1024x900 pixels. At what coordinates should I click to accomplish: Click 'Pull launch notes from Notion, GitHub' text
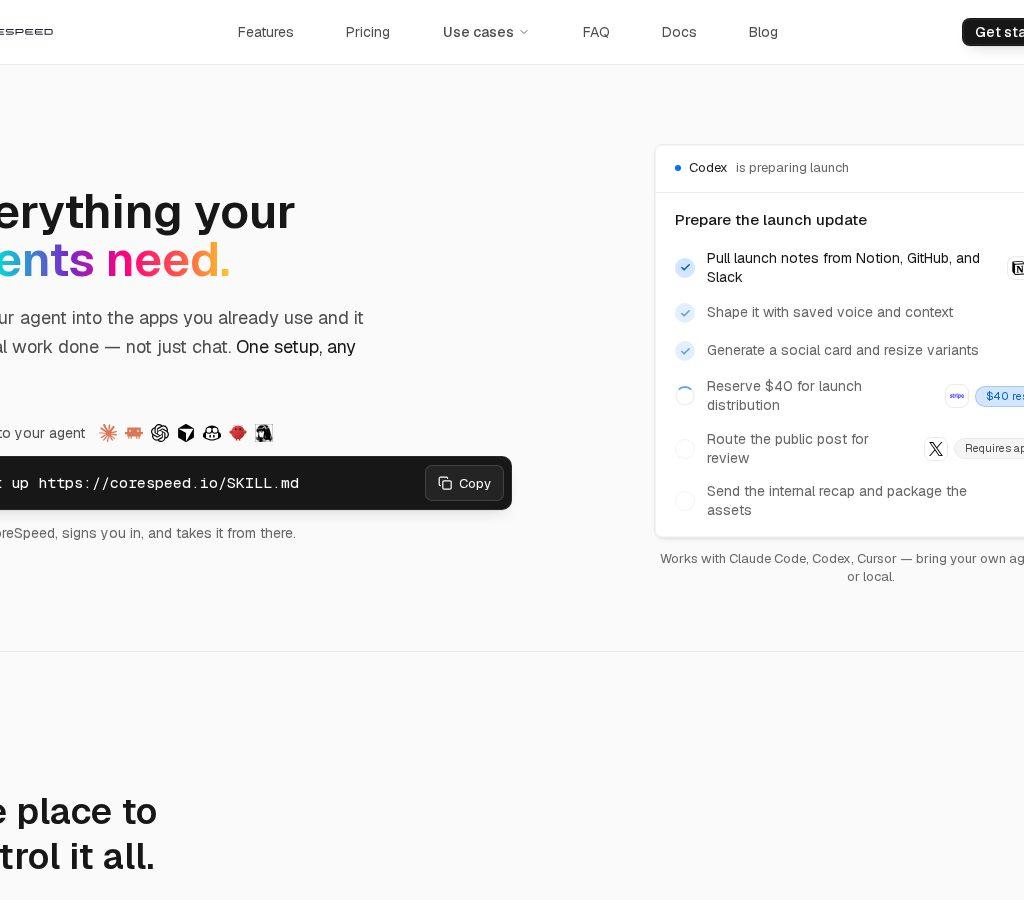click(x=843, y=268)
